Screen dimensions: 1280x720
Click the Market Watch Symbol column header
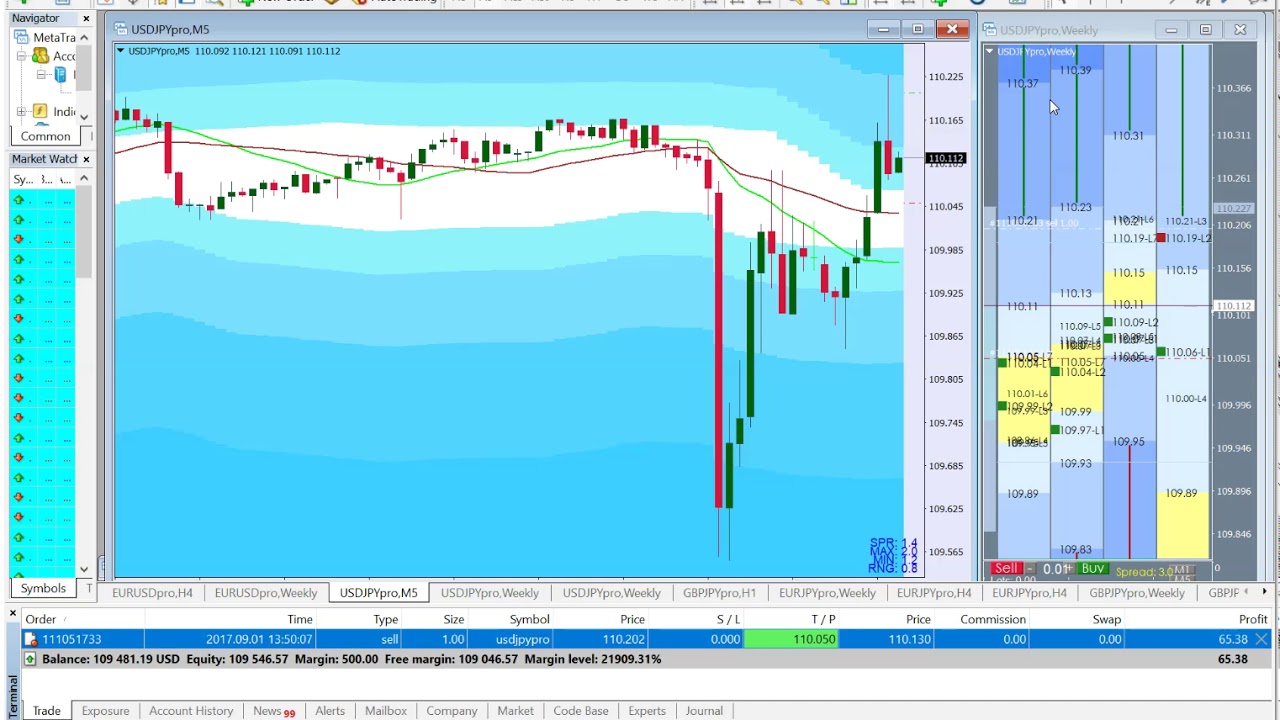click(23, 179)
